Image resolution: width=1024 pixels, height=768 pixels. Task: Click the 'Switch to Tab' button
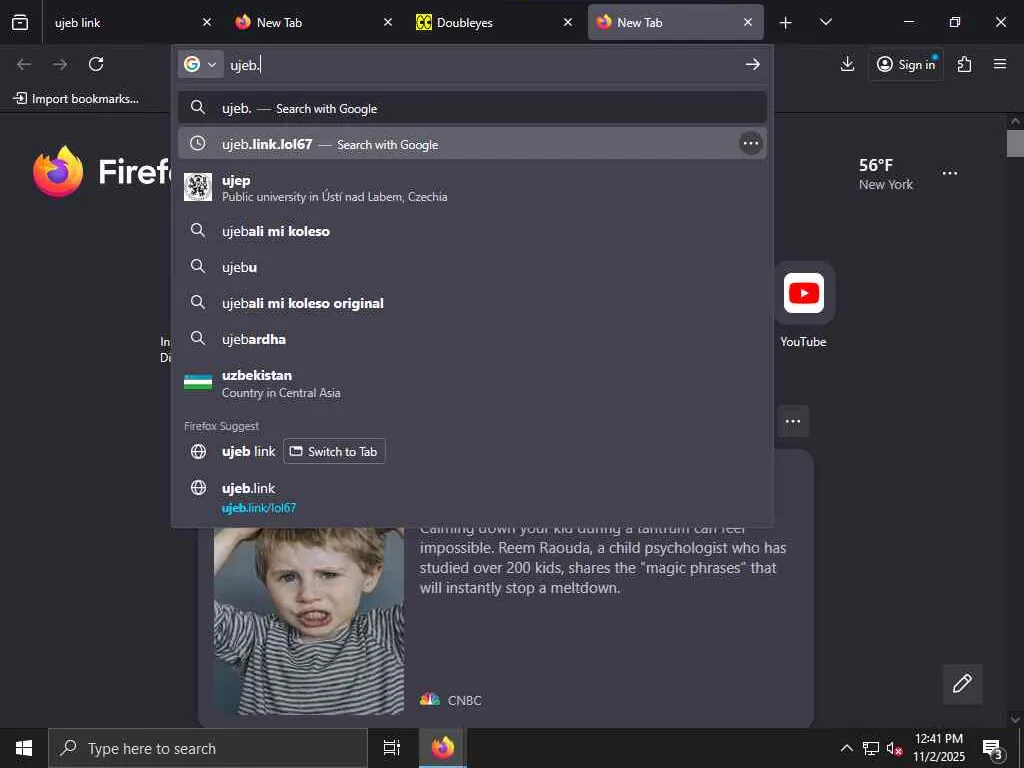click(334, 451)
